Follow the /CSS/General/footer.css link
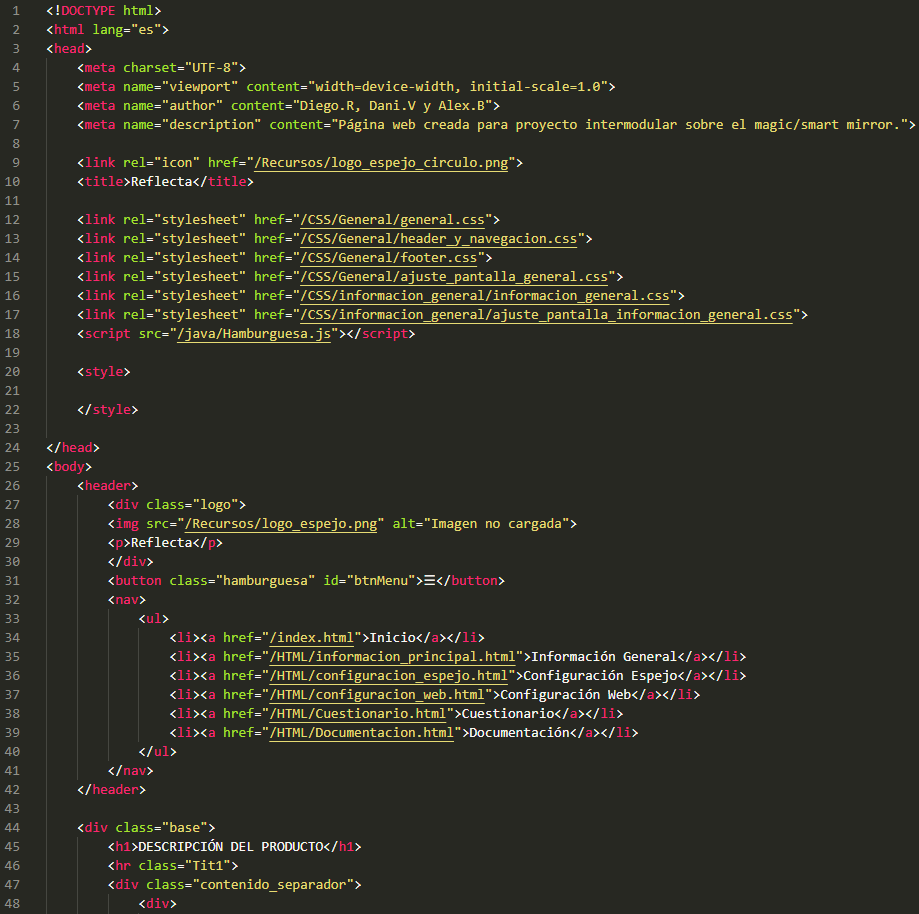This screenshot has height=914, width=919. (389, 258)
